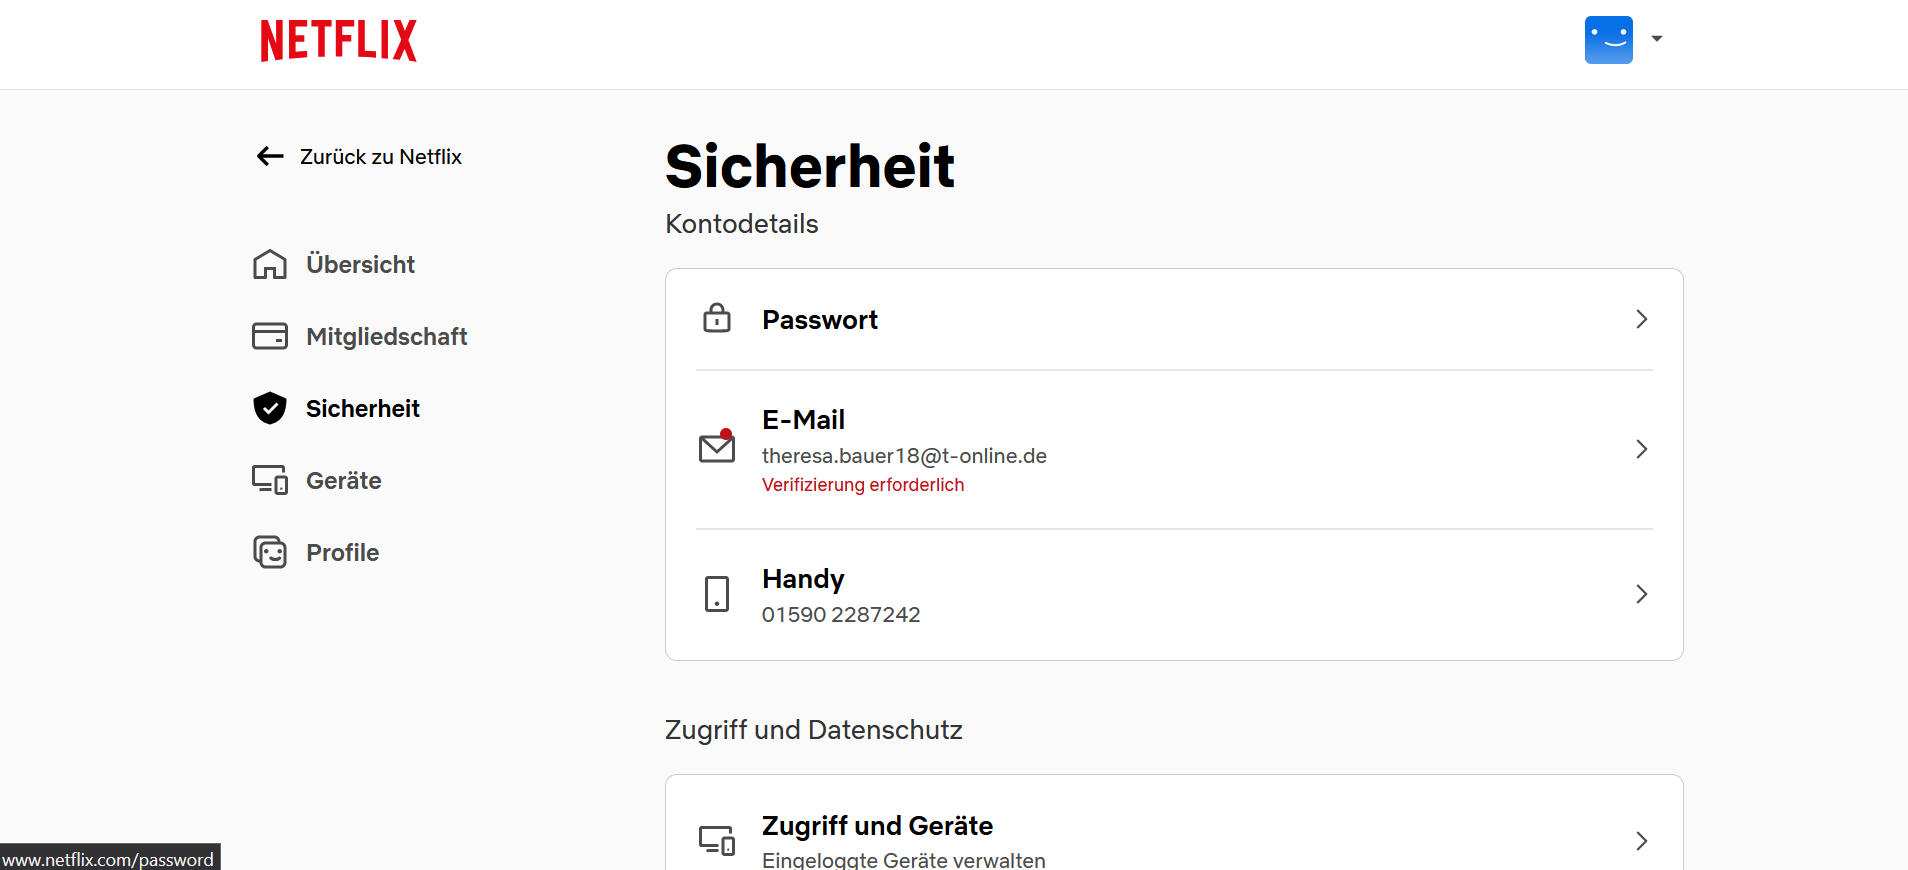The width and height of the screenshot is (1908, 870).
Task: Click the Geräte devices icon in the sidebar
Action: tap(270, 480)
